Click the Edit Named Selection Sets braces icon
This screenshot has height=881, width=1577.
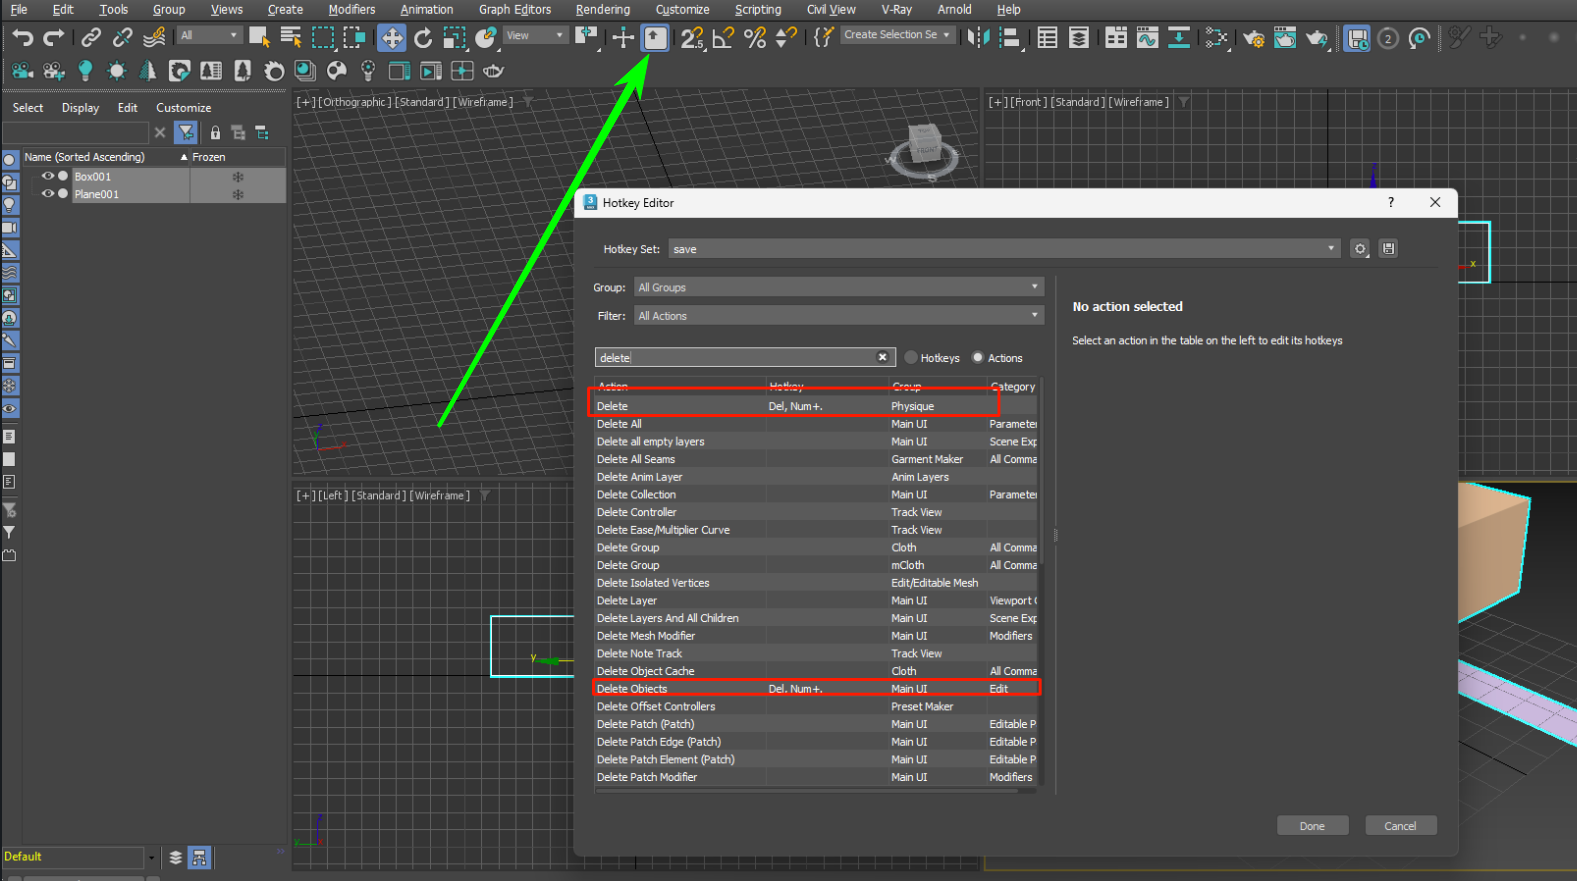823,38
